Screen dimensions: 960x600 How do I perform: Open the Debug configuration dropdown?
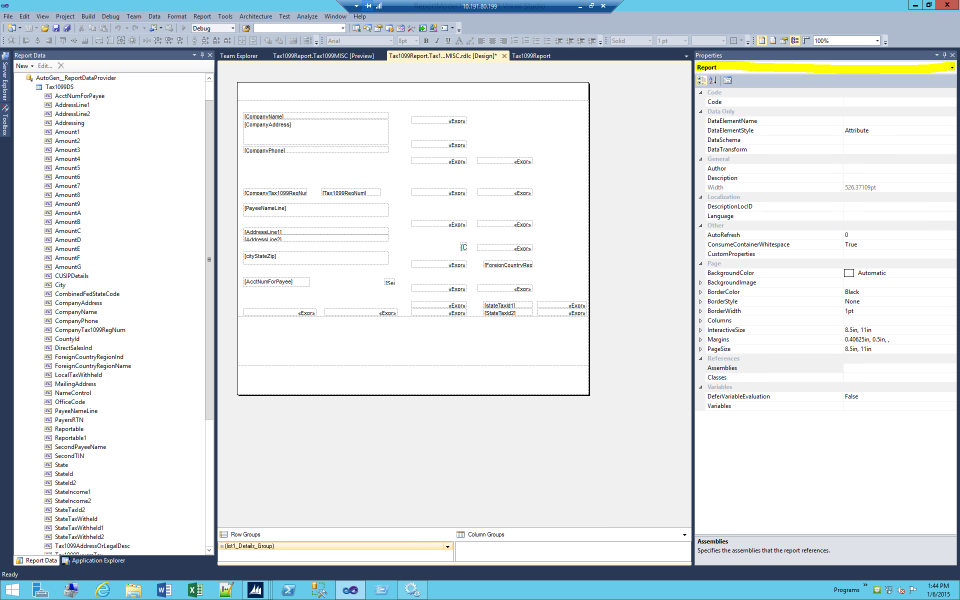233,29
